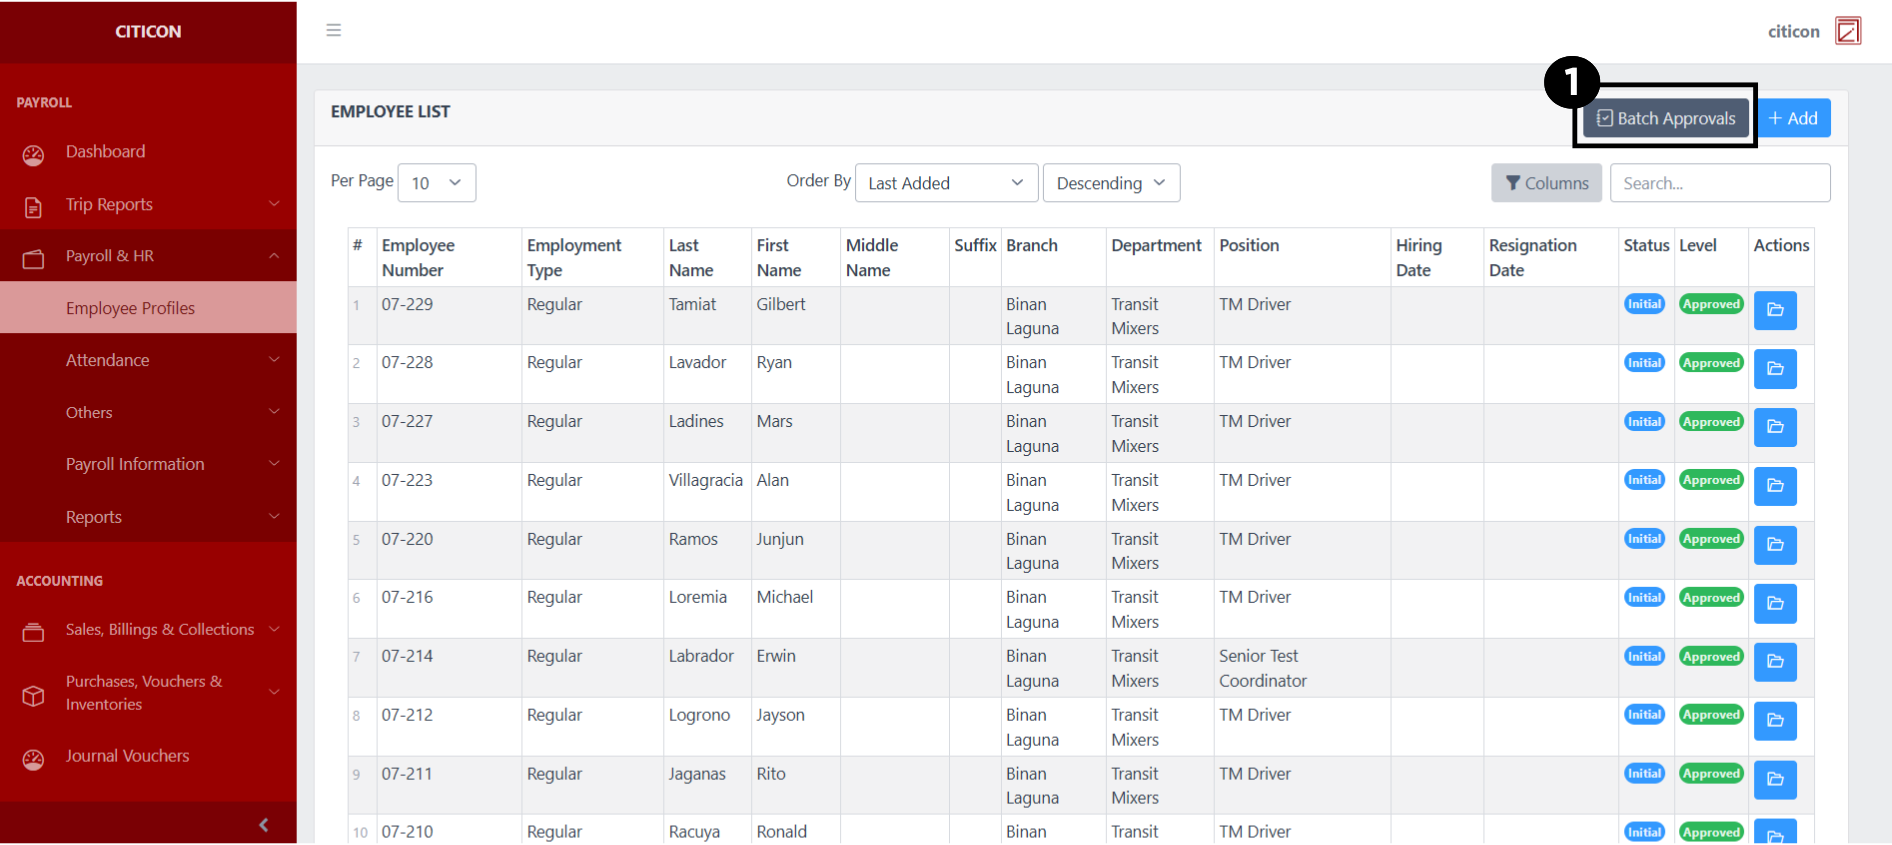Open folder action for employee 07-229
Screen dimensions: 1892x845
click(1774, 310)
